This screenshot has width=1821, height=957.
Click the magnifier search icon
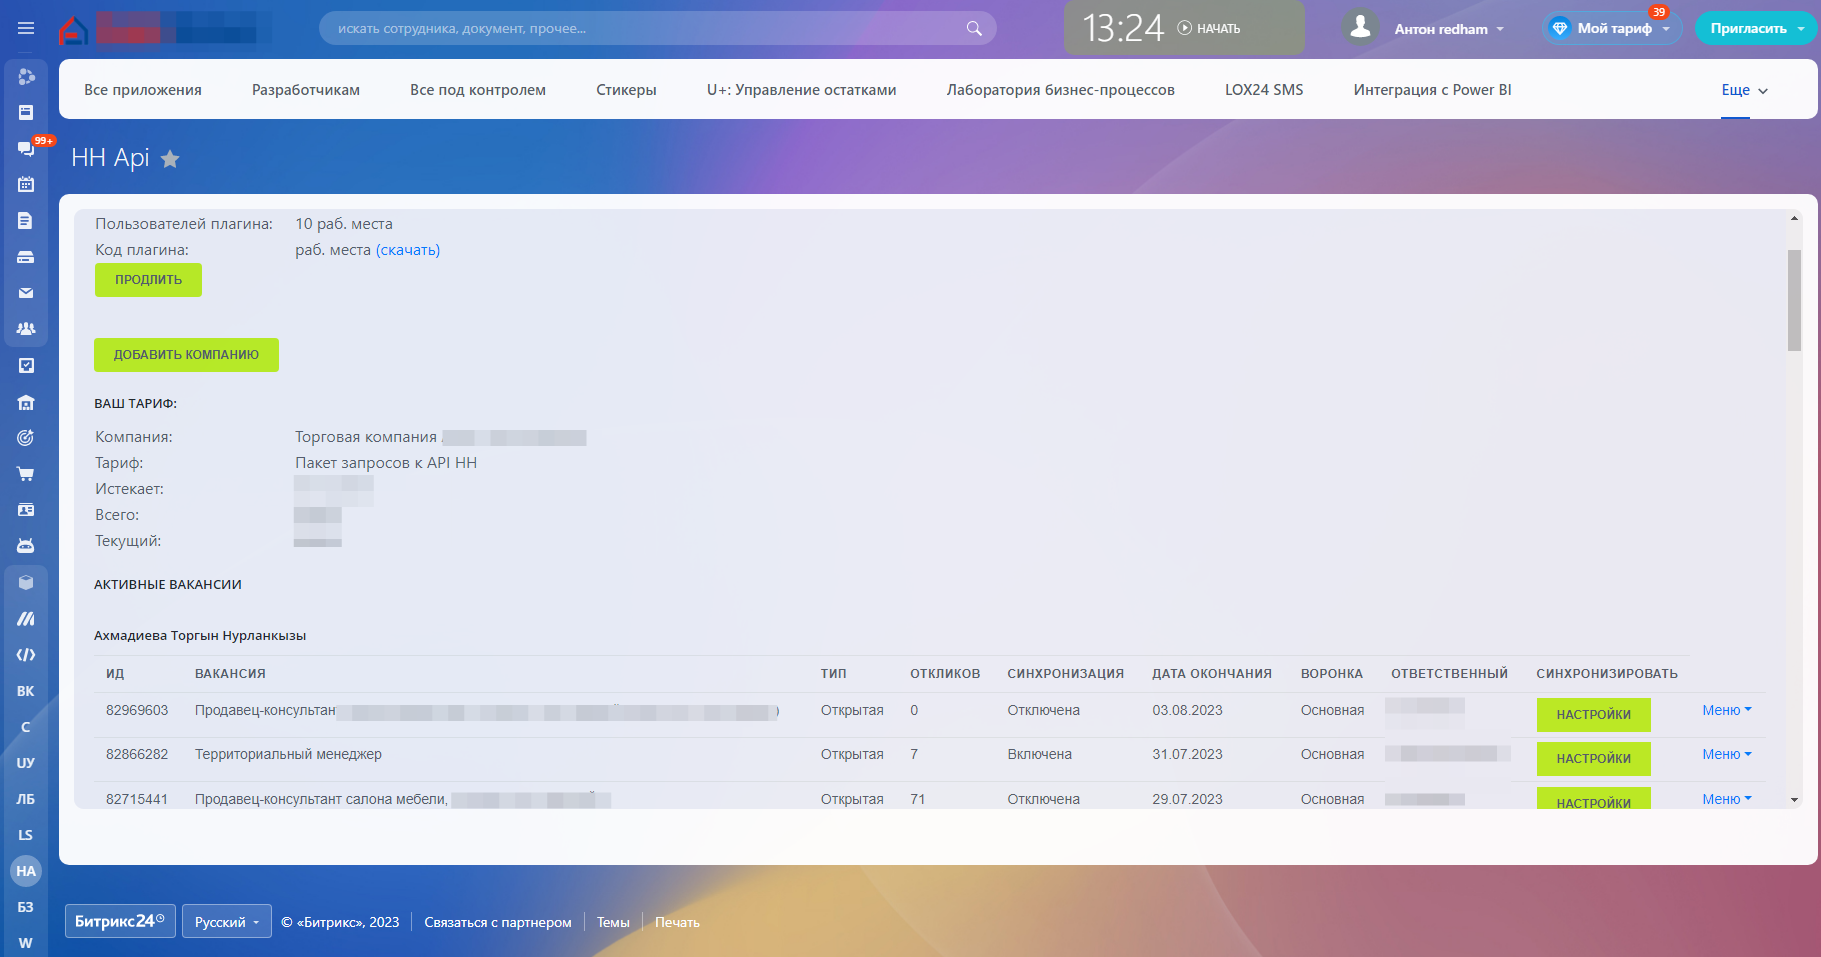(973, 29)
